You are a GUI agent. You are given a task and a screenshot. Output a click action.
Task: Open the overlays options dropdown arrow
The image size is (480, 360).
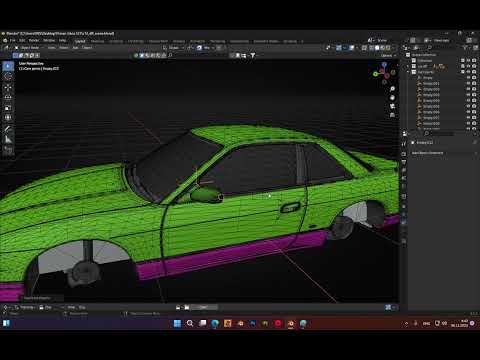(x=357, y=48)
